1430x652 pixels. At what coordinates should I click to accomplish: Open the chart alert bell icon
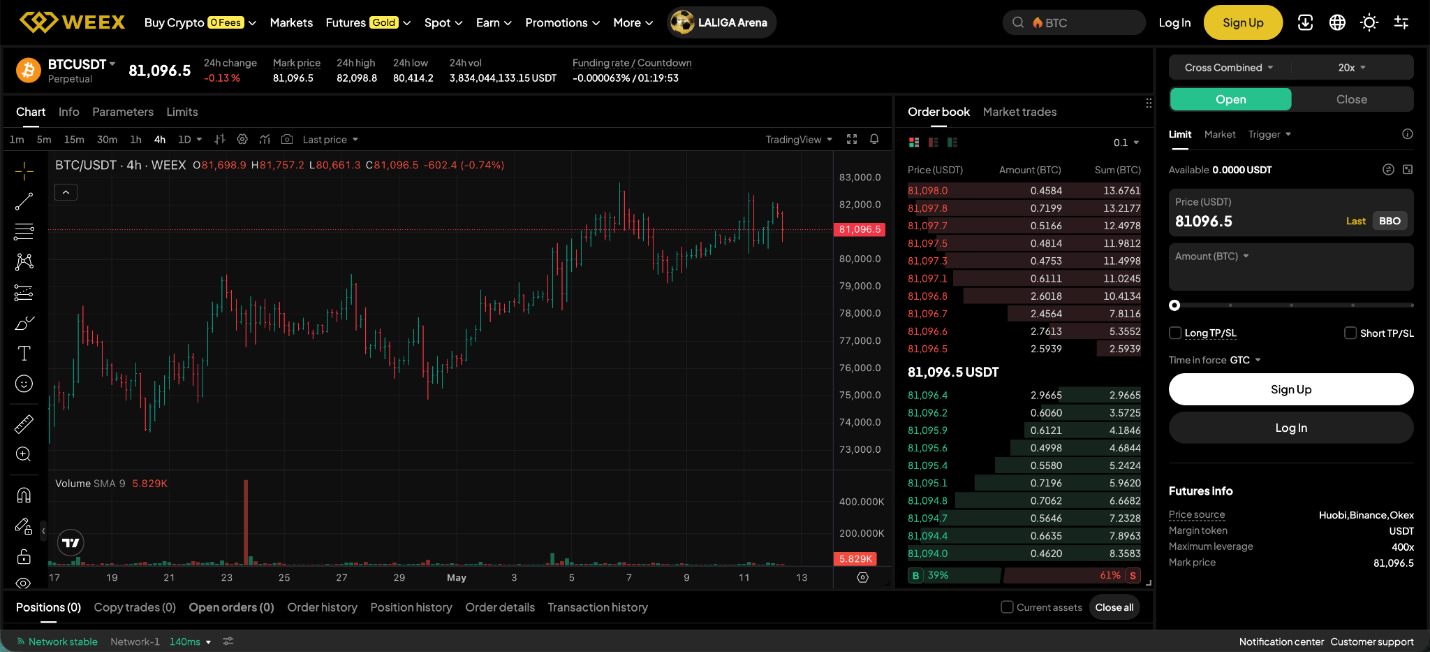pos(874,139)
